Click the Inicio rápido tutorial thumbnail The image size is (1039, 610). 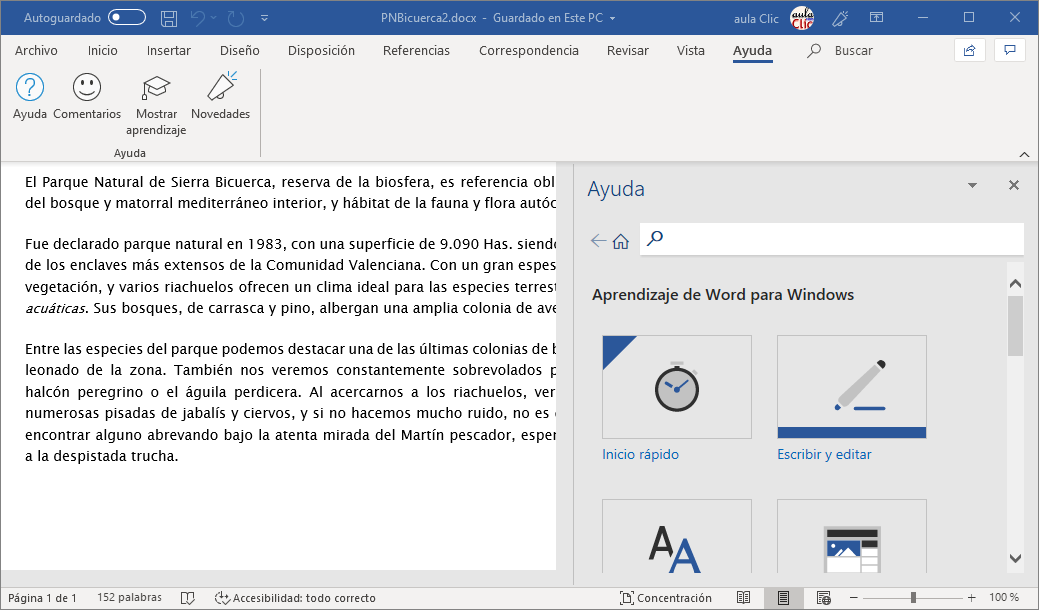[x=676, y=387]
